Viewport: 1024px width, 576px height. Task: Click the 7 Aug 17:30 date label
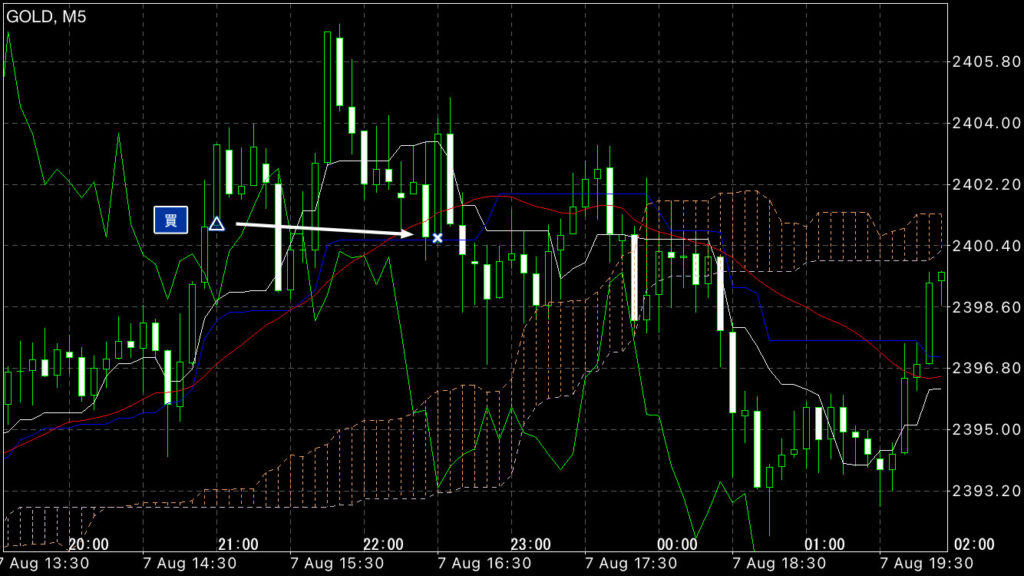[x=631, y=564]
